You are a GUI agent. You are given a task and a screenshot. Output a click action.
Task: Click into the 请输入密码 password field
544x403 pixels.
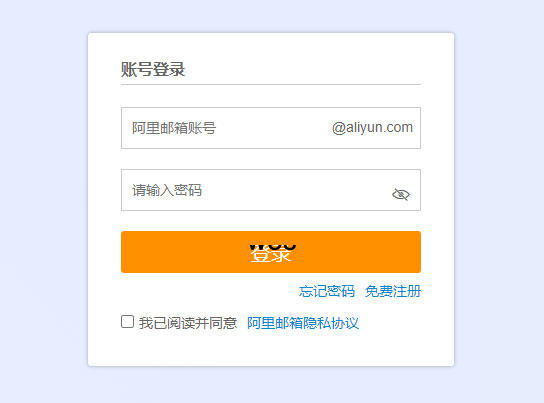tap(271, 190)
